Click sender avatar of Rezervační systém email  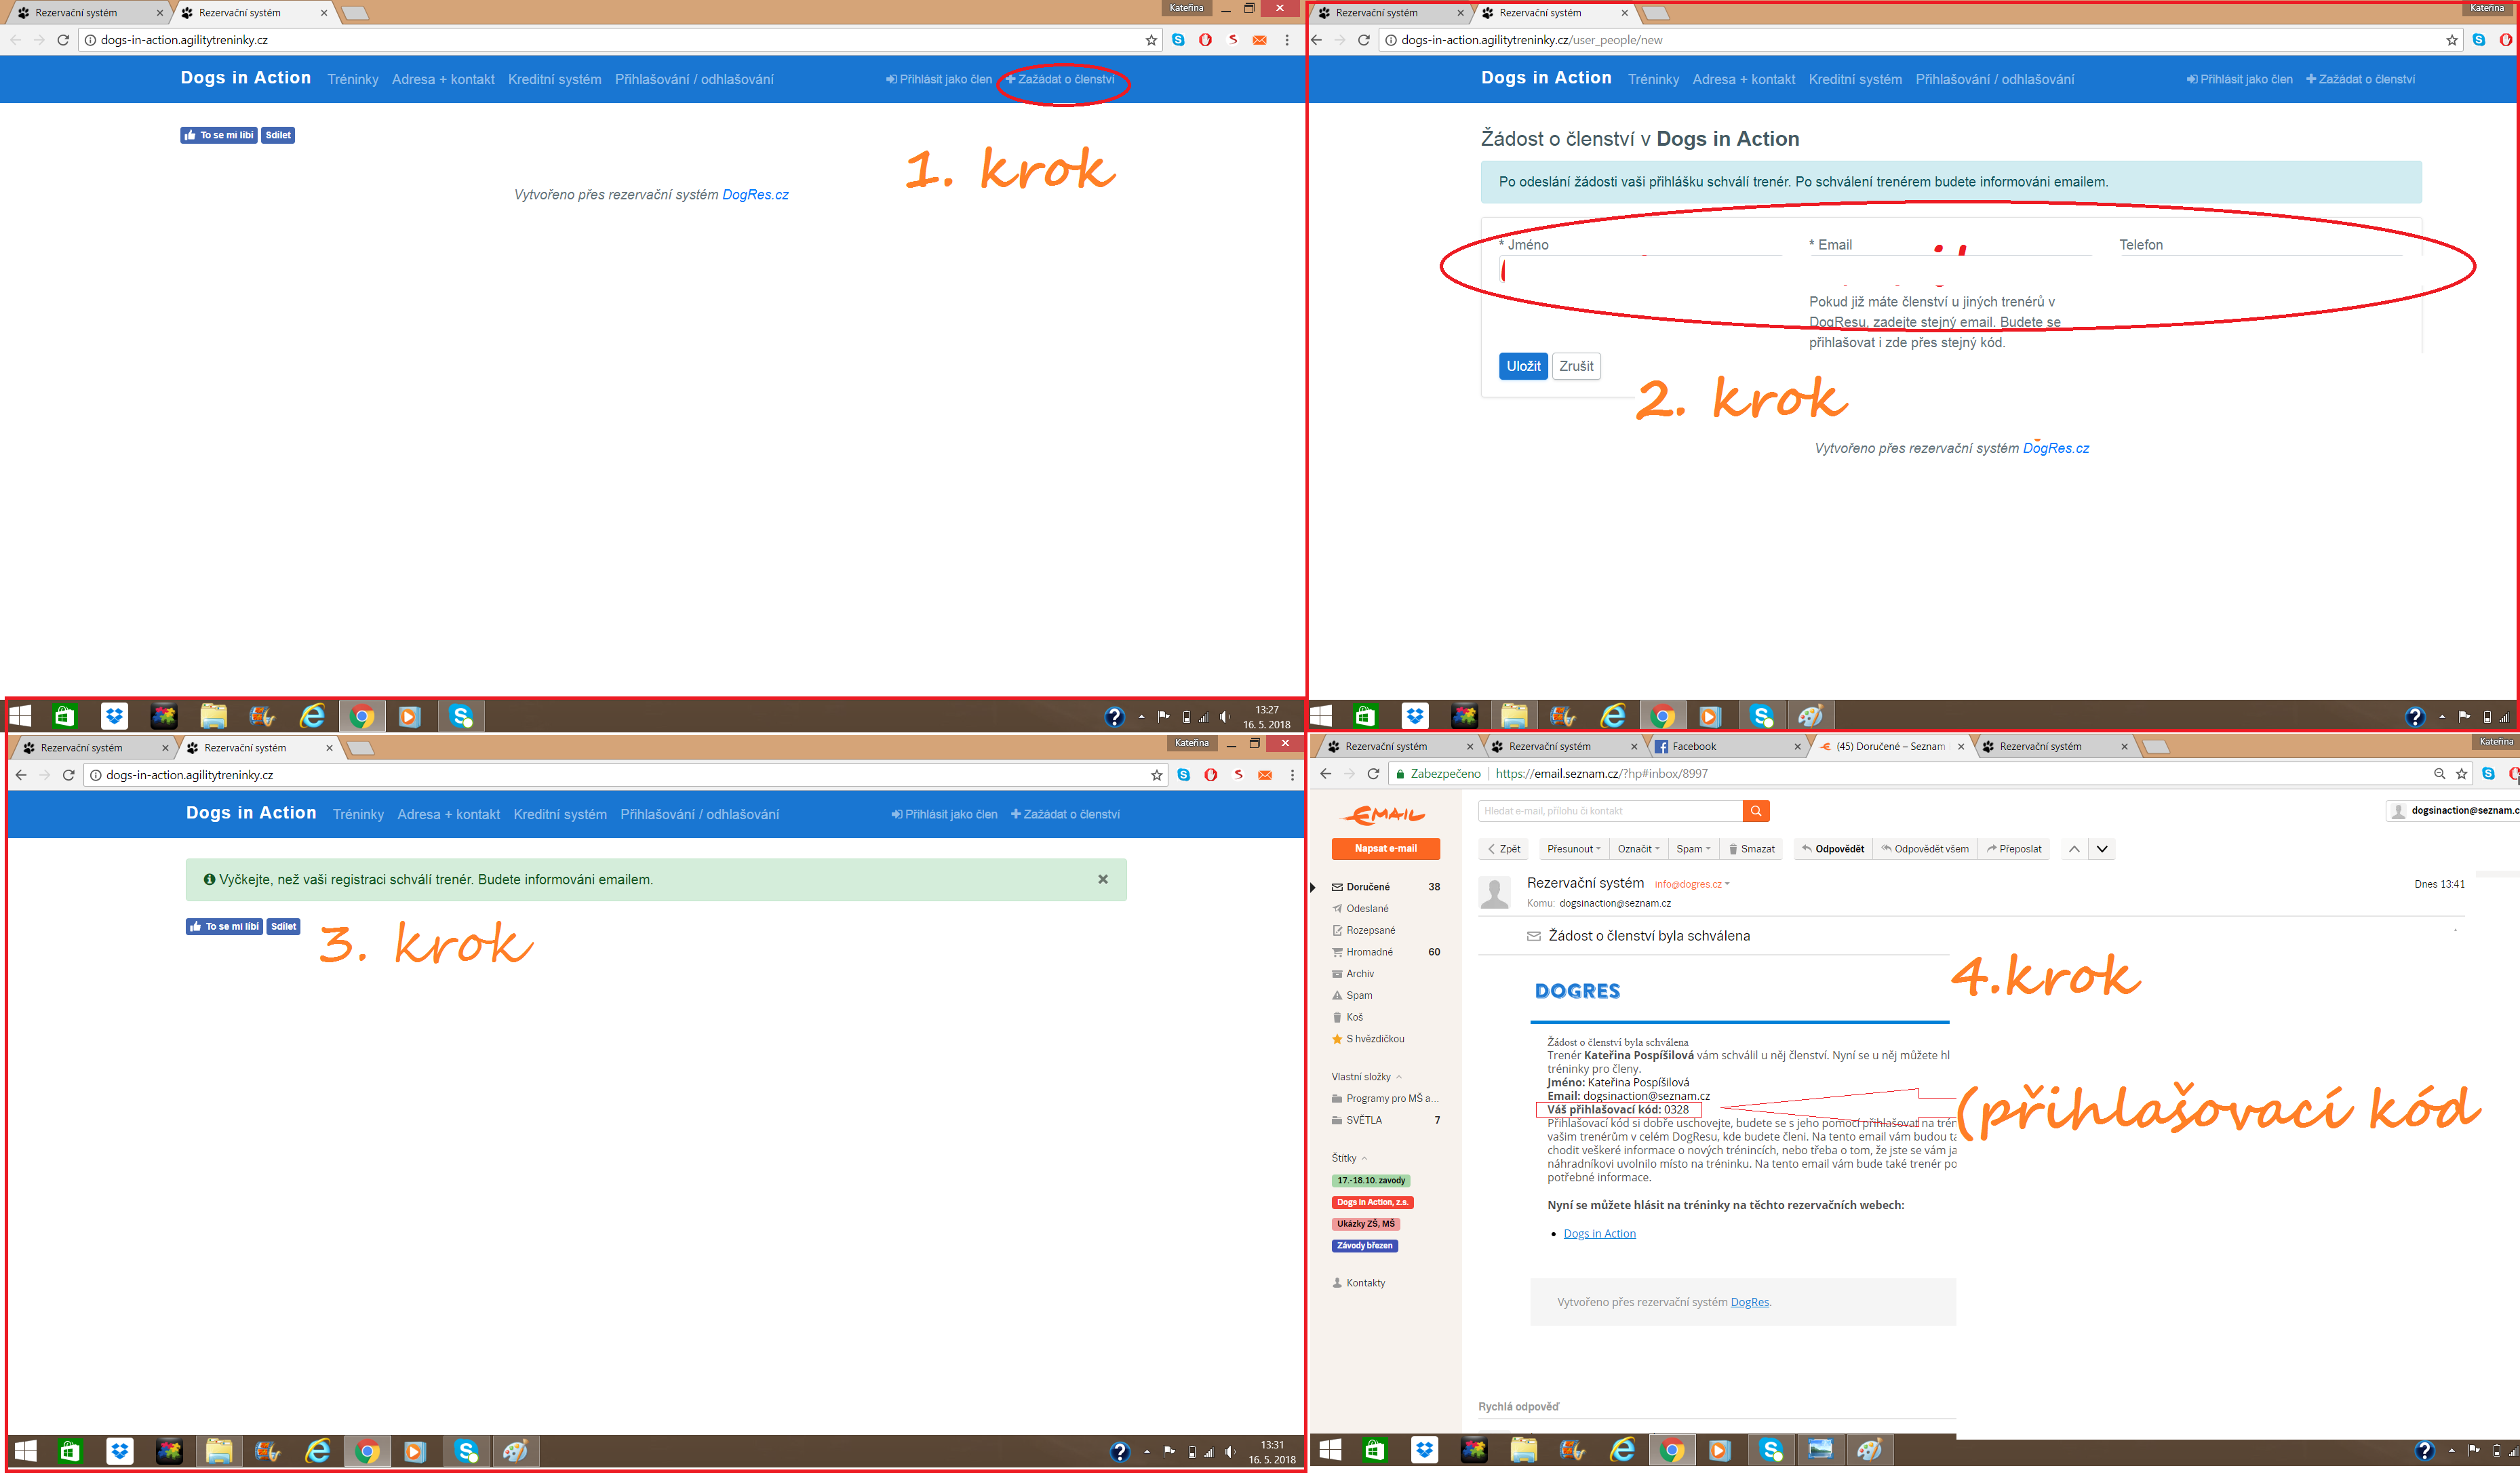(x=1495, y=892)
